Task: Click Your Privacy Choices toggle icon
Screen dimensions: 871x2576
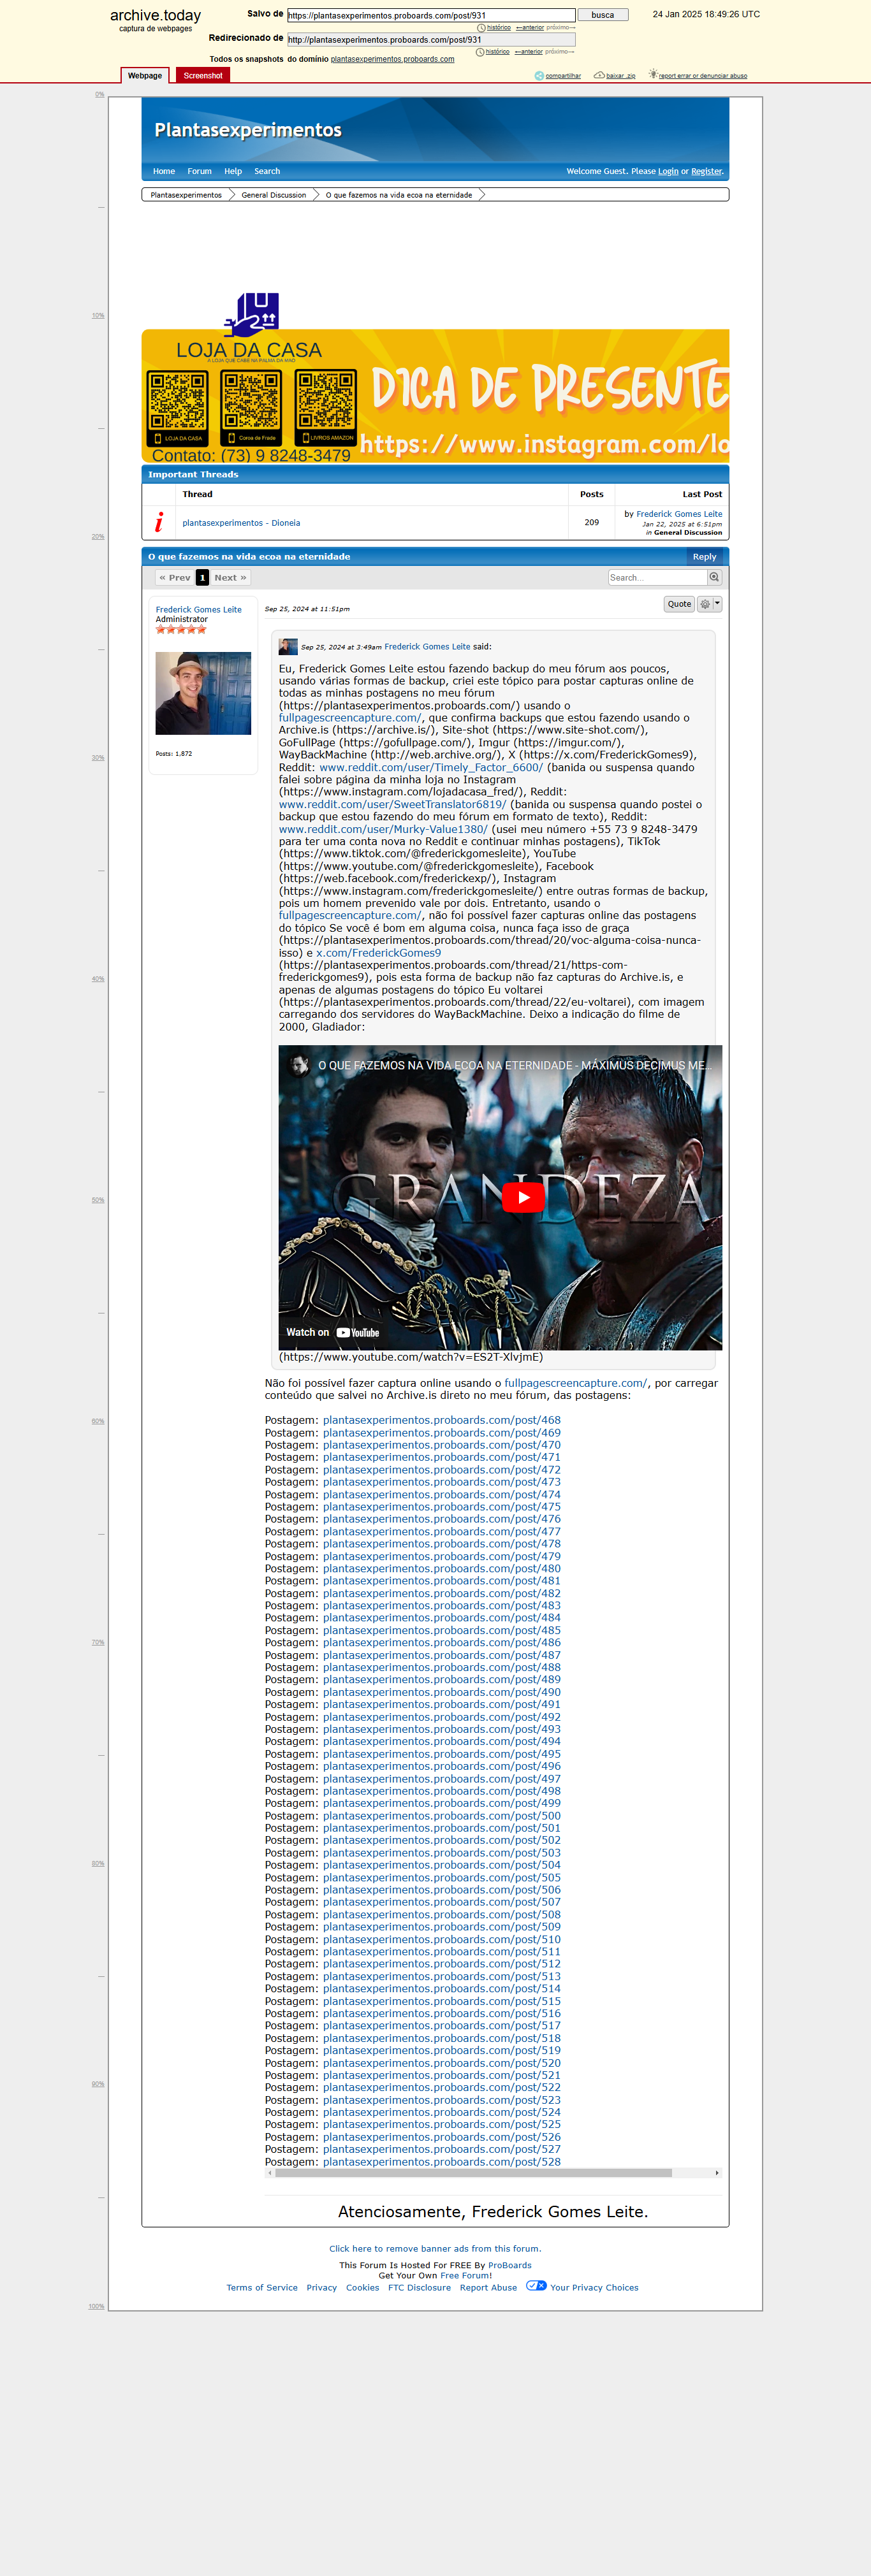Action: point(536,2285)
